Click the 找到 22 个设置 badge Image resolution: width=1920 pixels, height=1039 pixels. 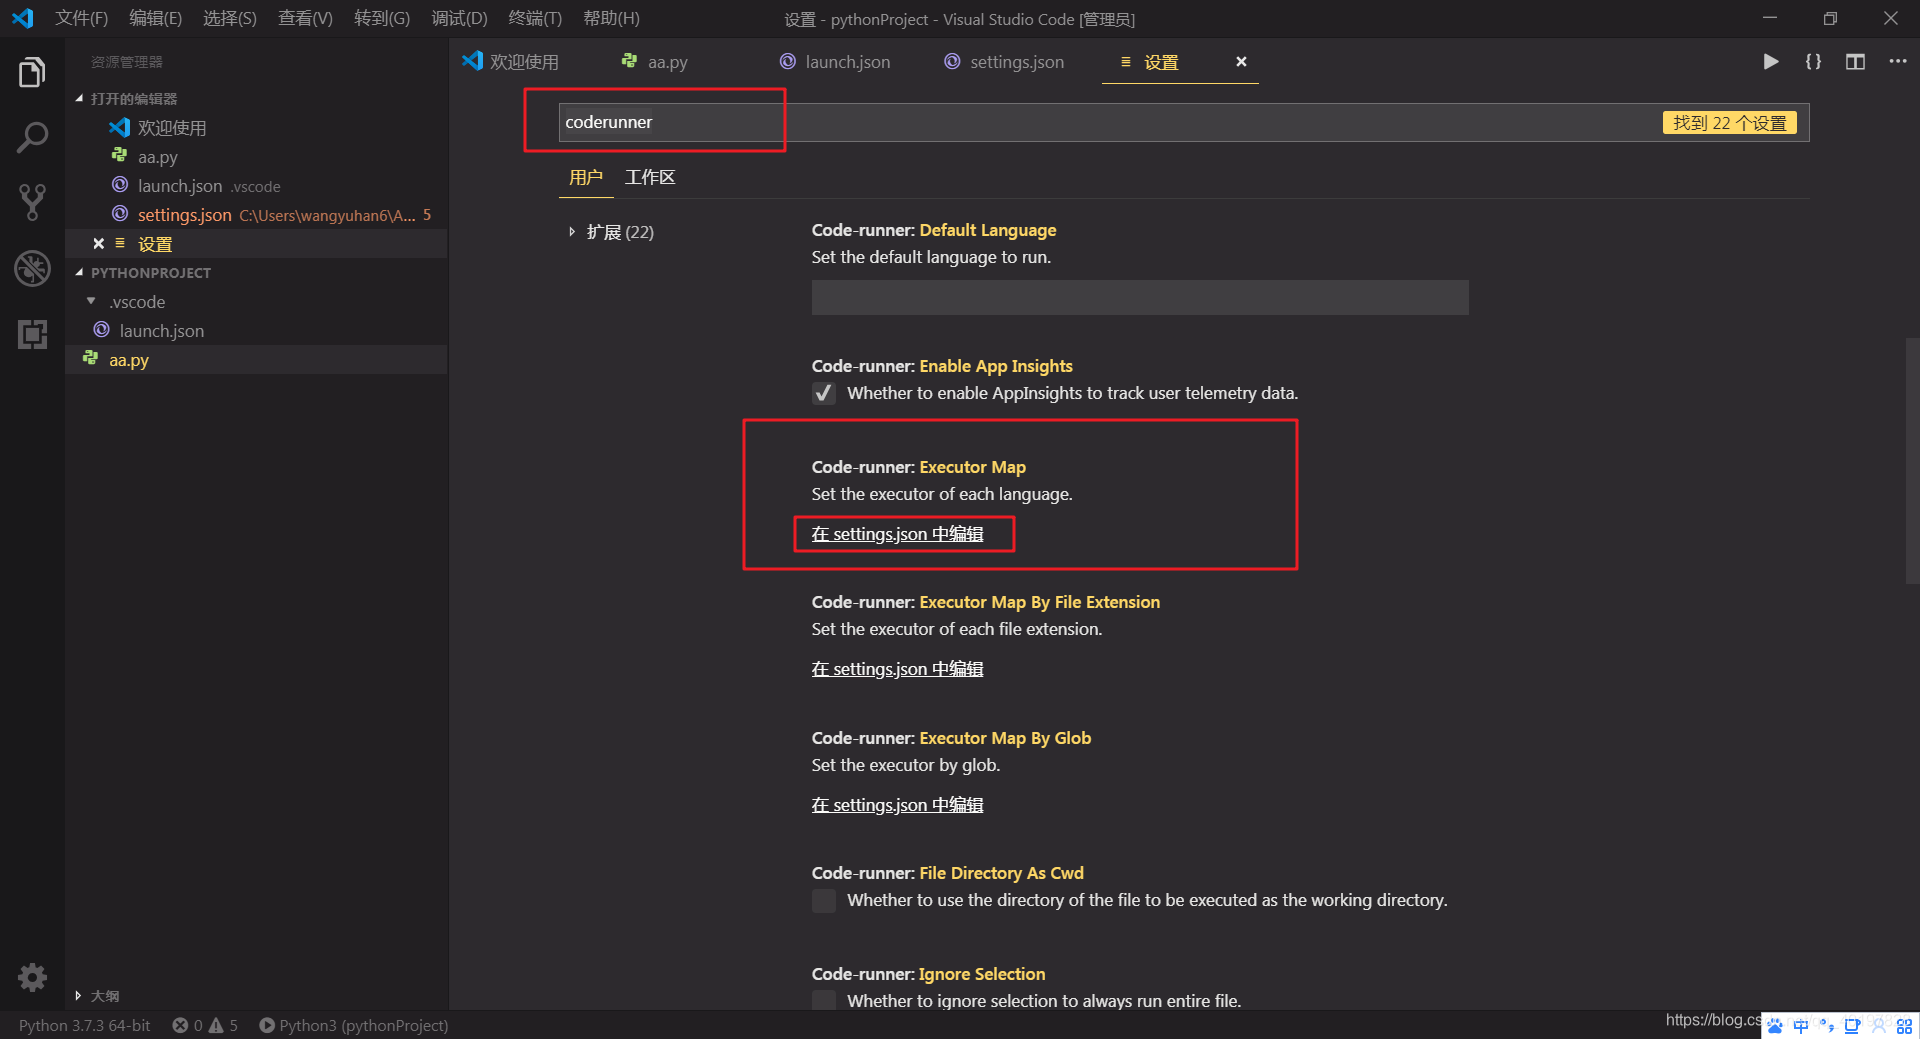pyautogui.click(x=1729, y=123)
